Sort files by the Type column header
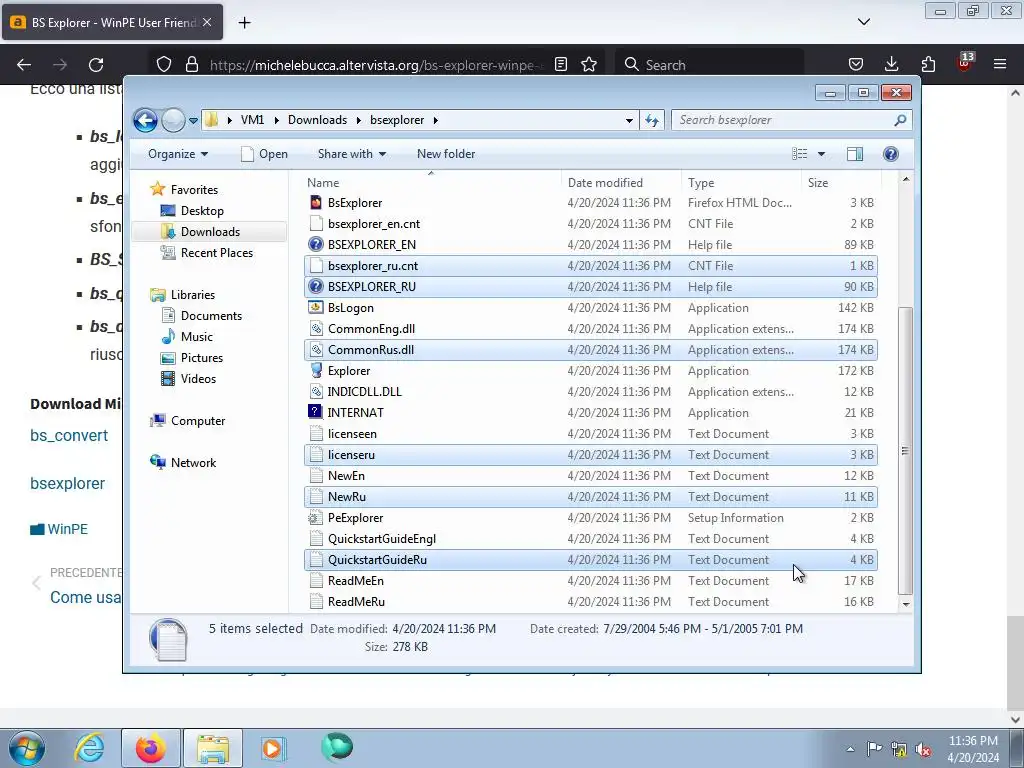Viewport: 1024px width, 768px height. [741, 183]
